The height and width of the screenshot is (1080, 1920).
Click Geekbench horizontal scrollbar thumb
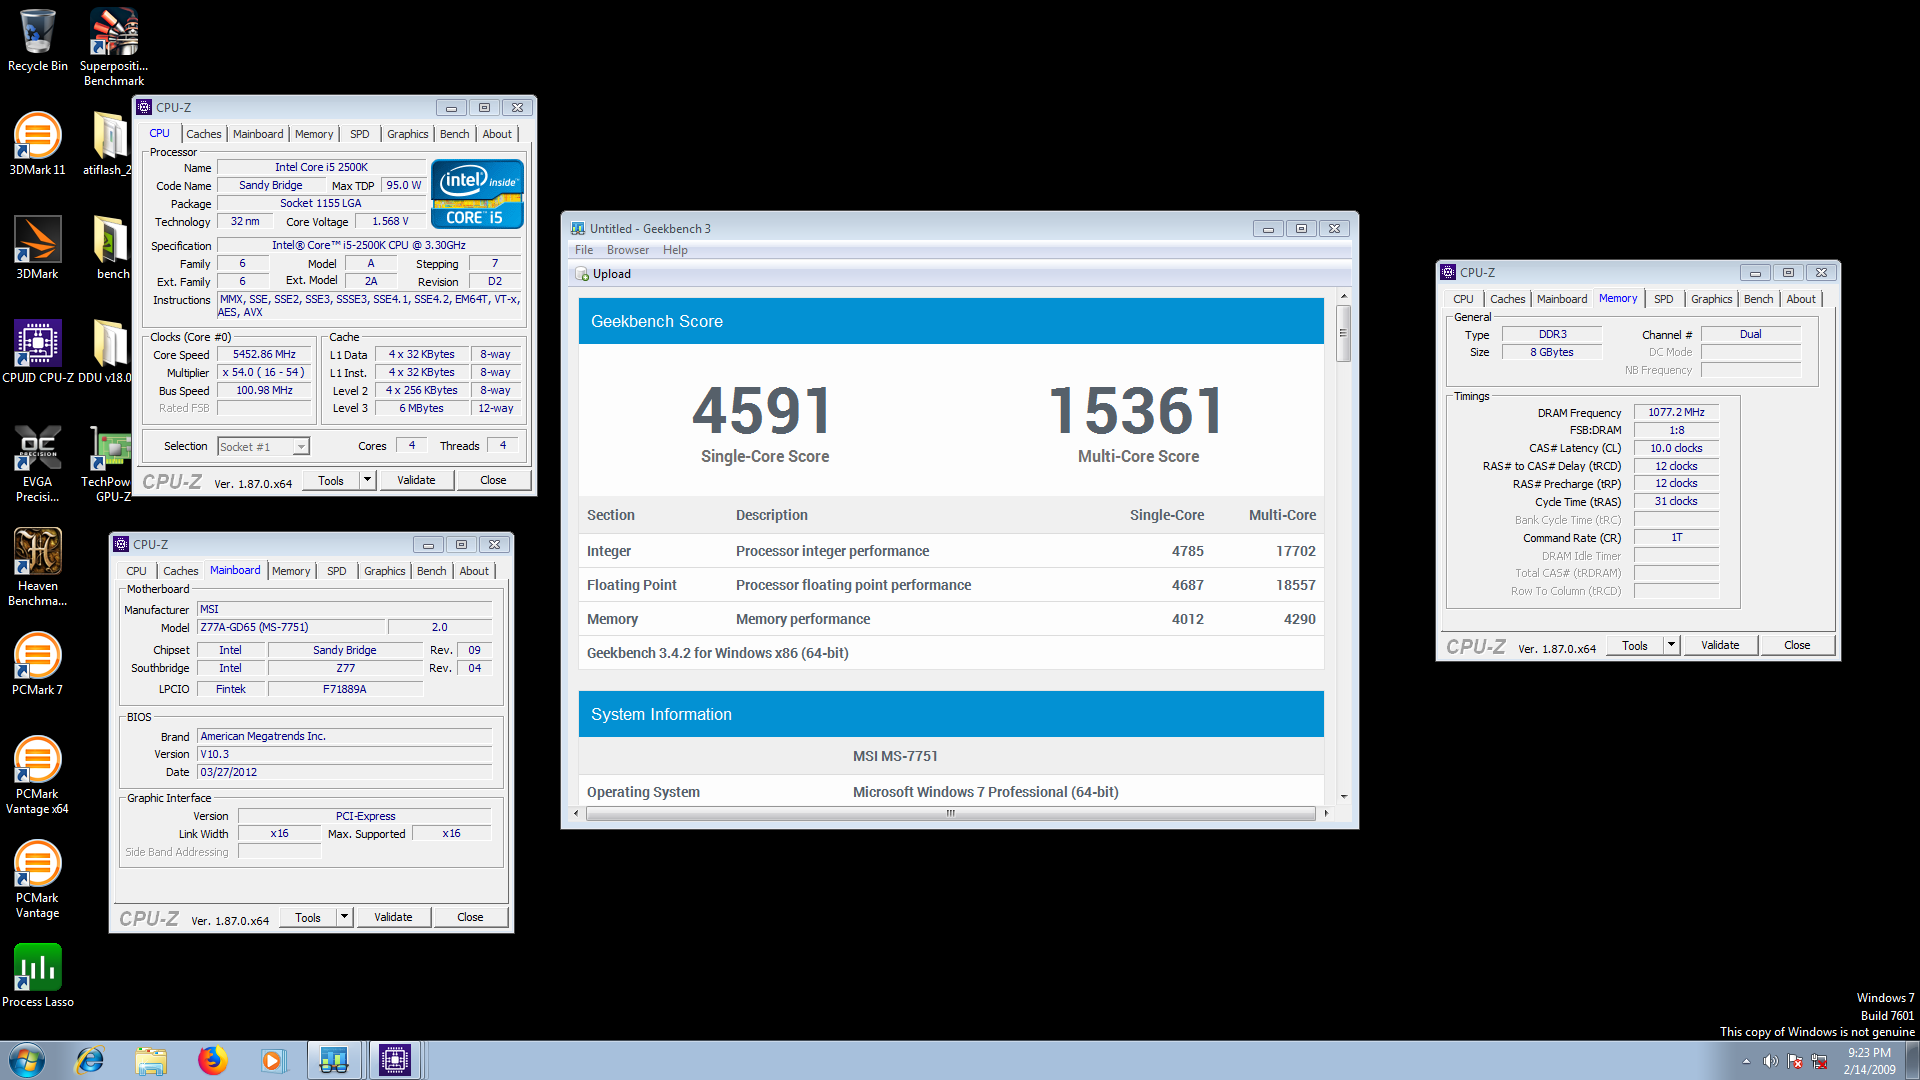[950, 814]
